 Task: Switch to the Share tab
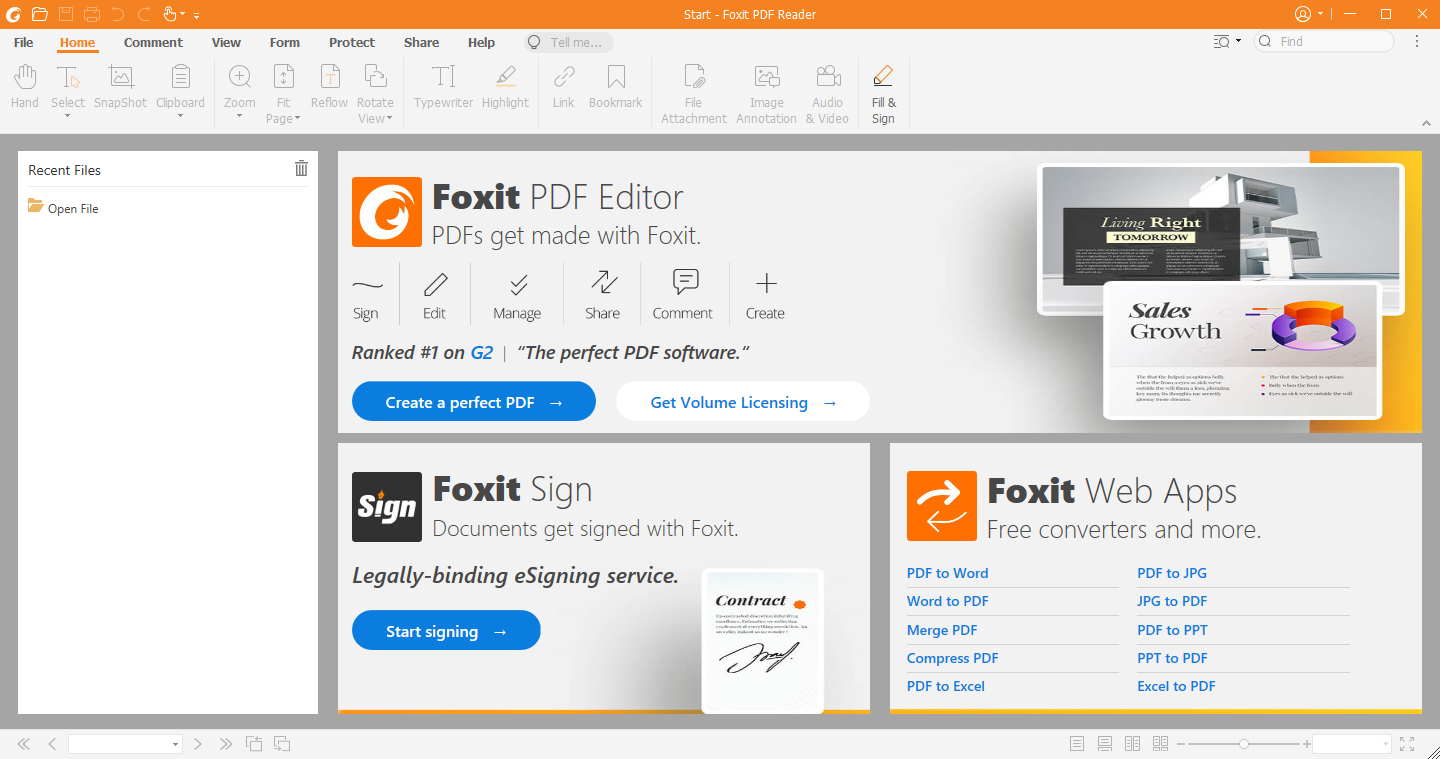[x=422, y=42]
